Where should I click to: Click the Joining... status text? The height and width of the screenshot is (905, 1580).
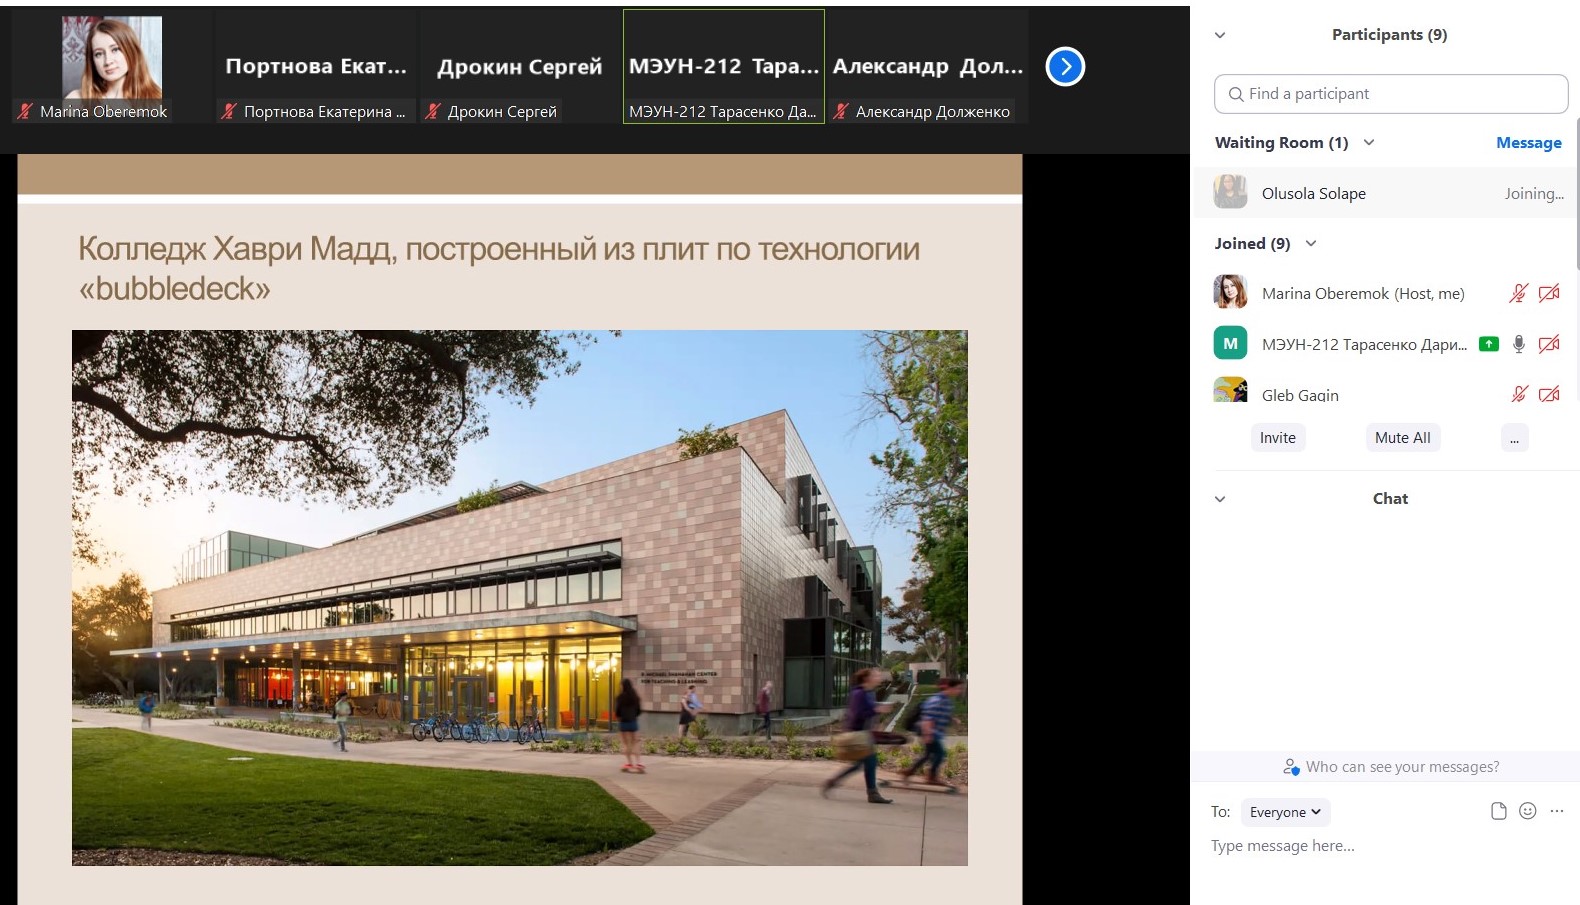(x=1534, y=194)
